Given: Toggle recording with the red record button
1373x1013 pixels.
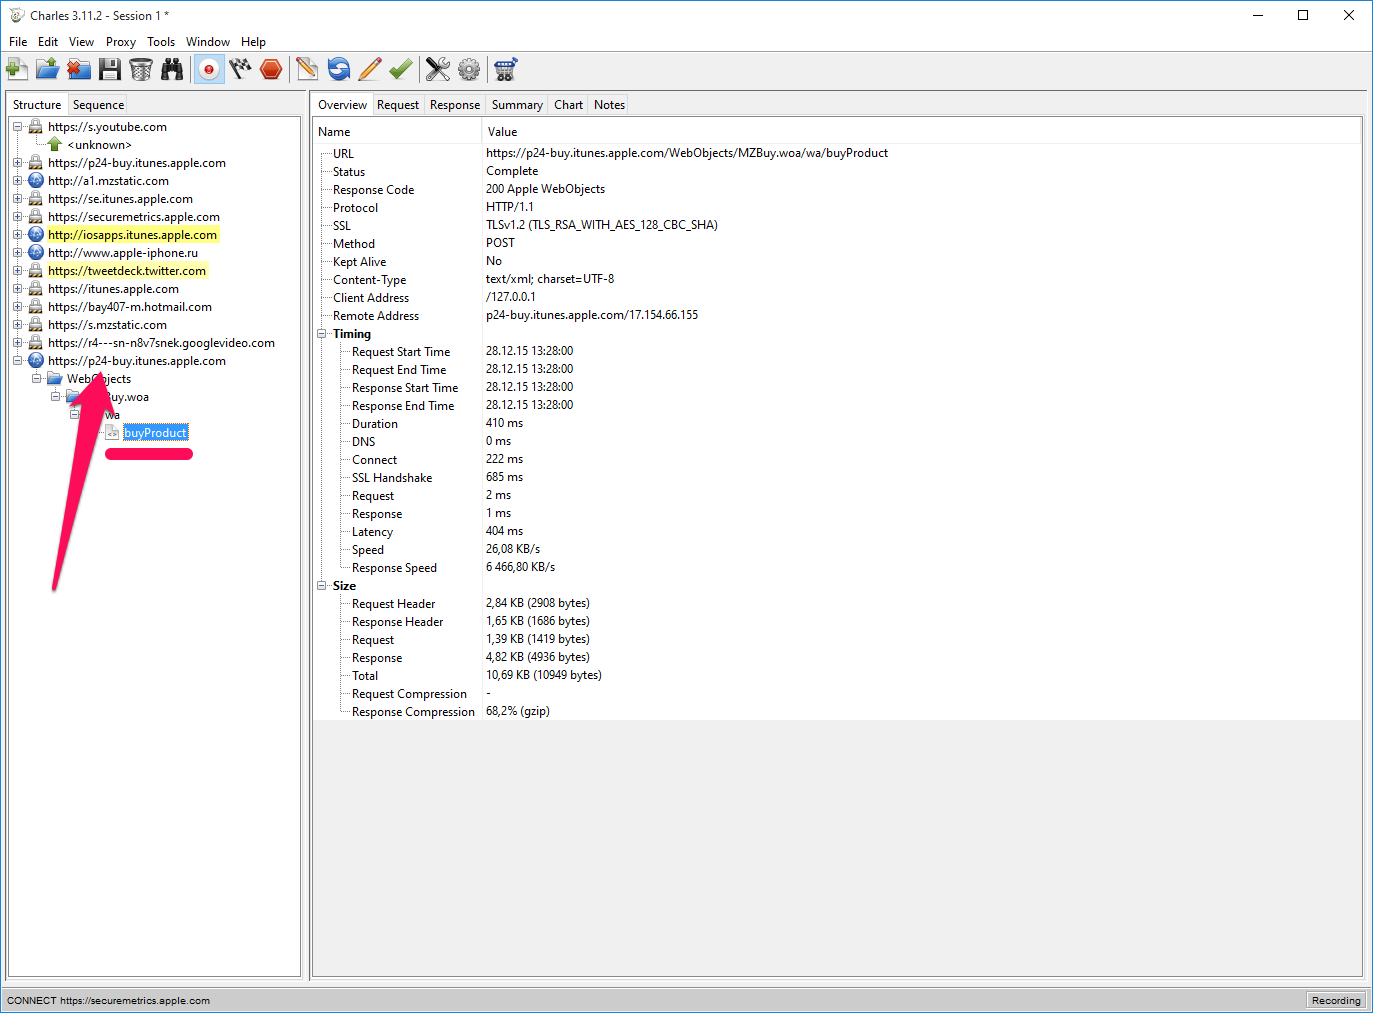Looking at the screenshot, I should tap(209, 69).
